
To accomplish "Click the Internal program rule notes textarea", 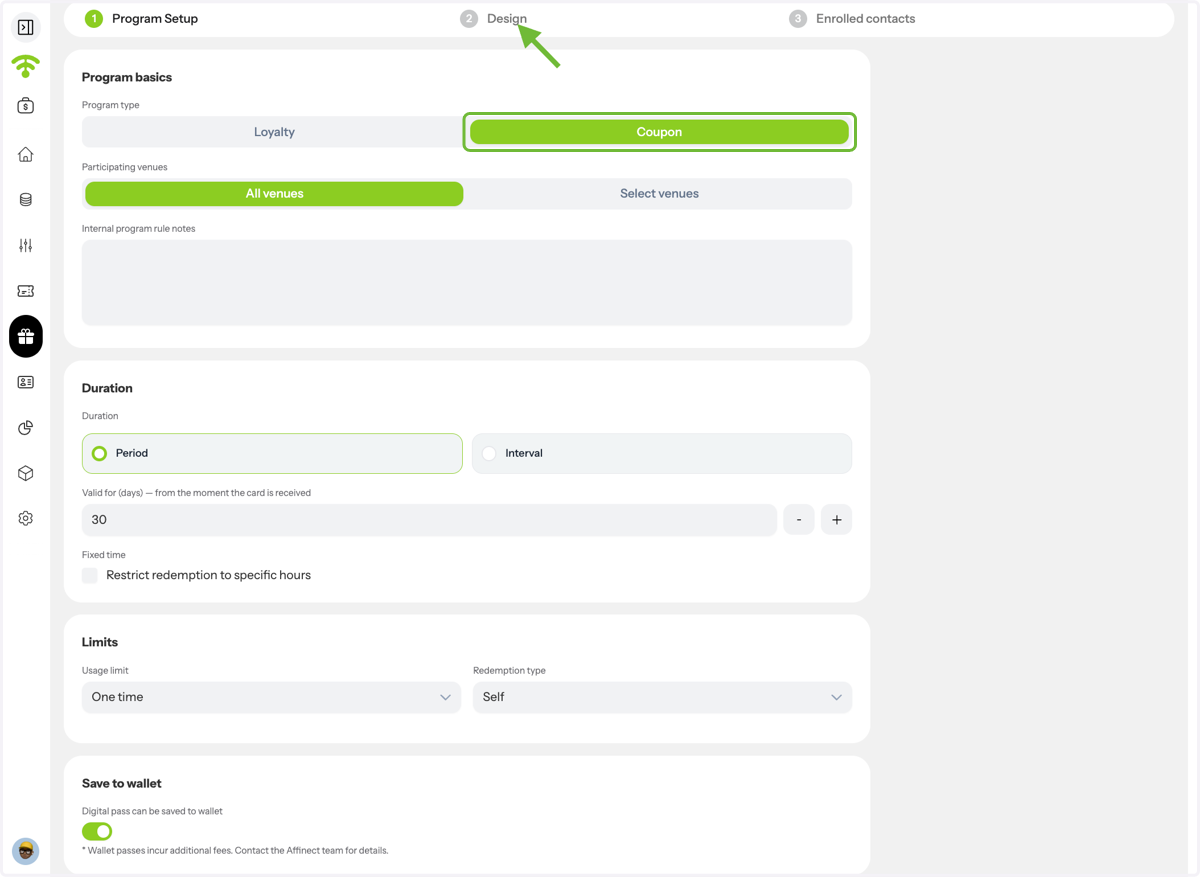I will (x=467, y=282).
